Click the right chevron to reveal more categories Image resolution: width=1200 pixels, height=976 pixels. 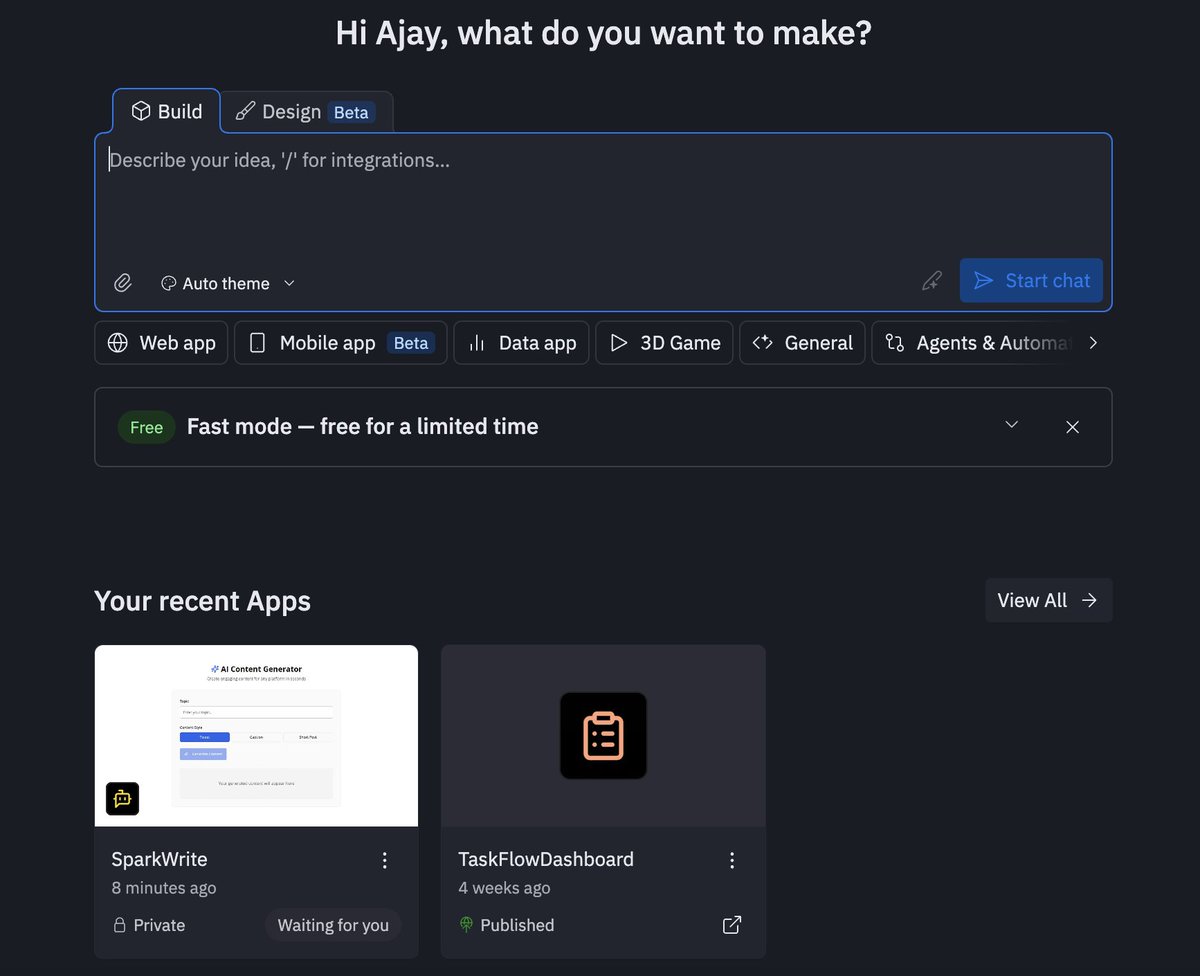(x=1093, y=343)
